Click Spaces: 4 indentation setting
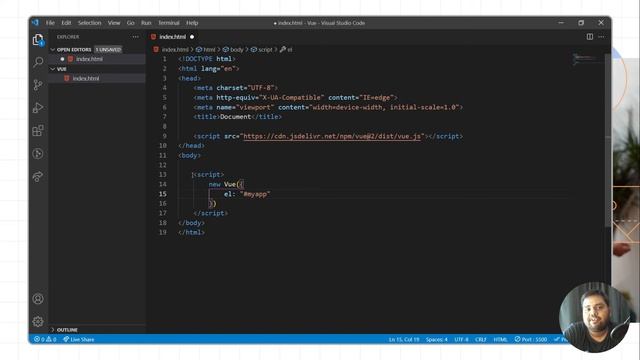Viewport: 640px width, 360px height. pos(436,339)
